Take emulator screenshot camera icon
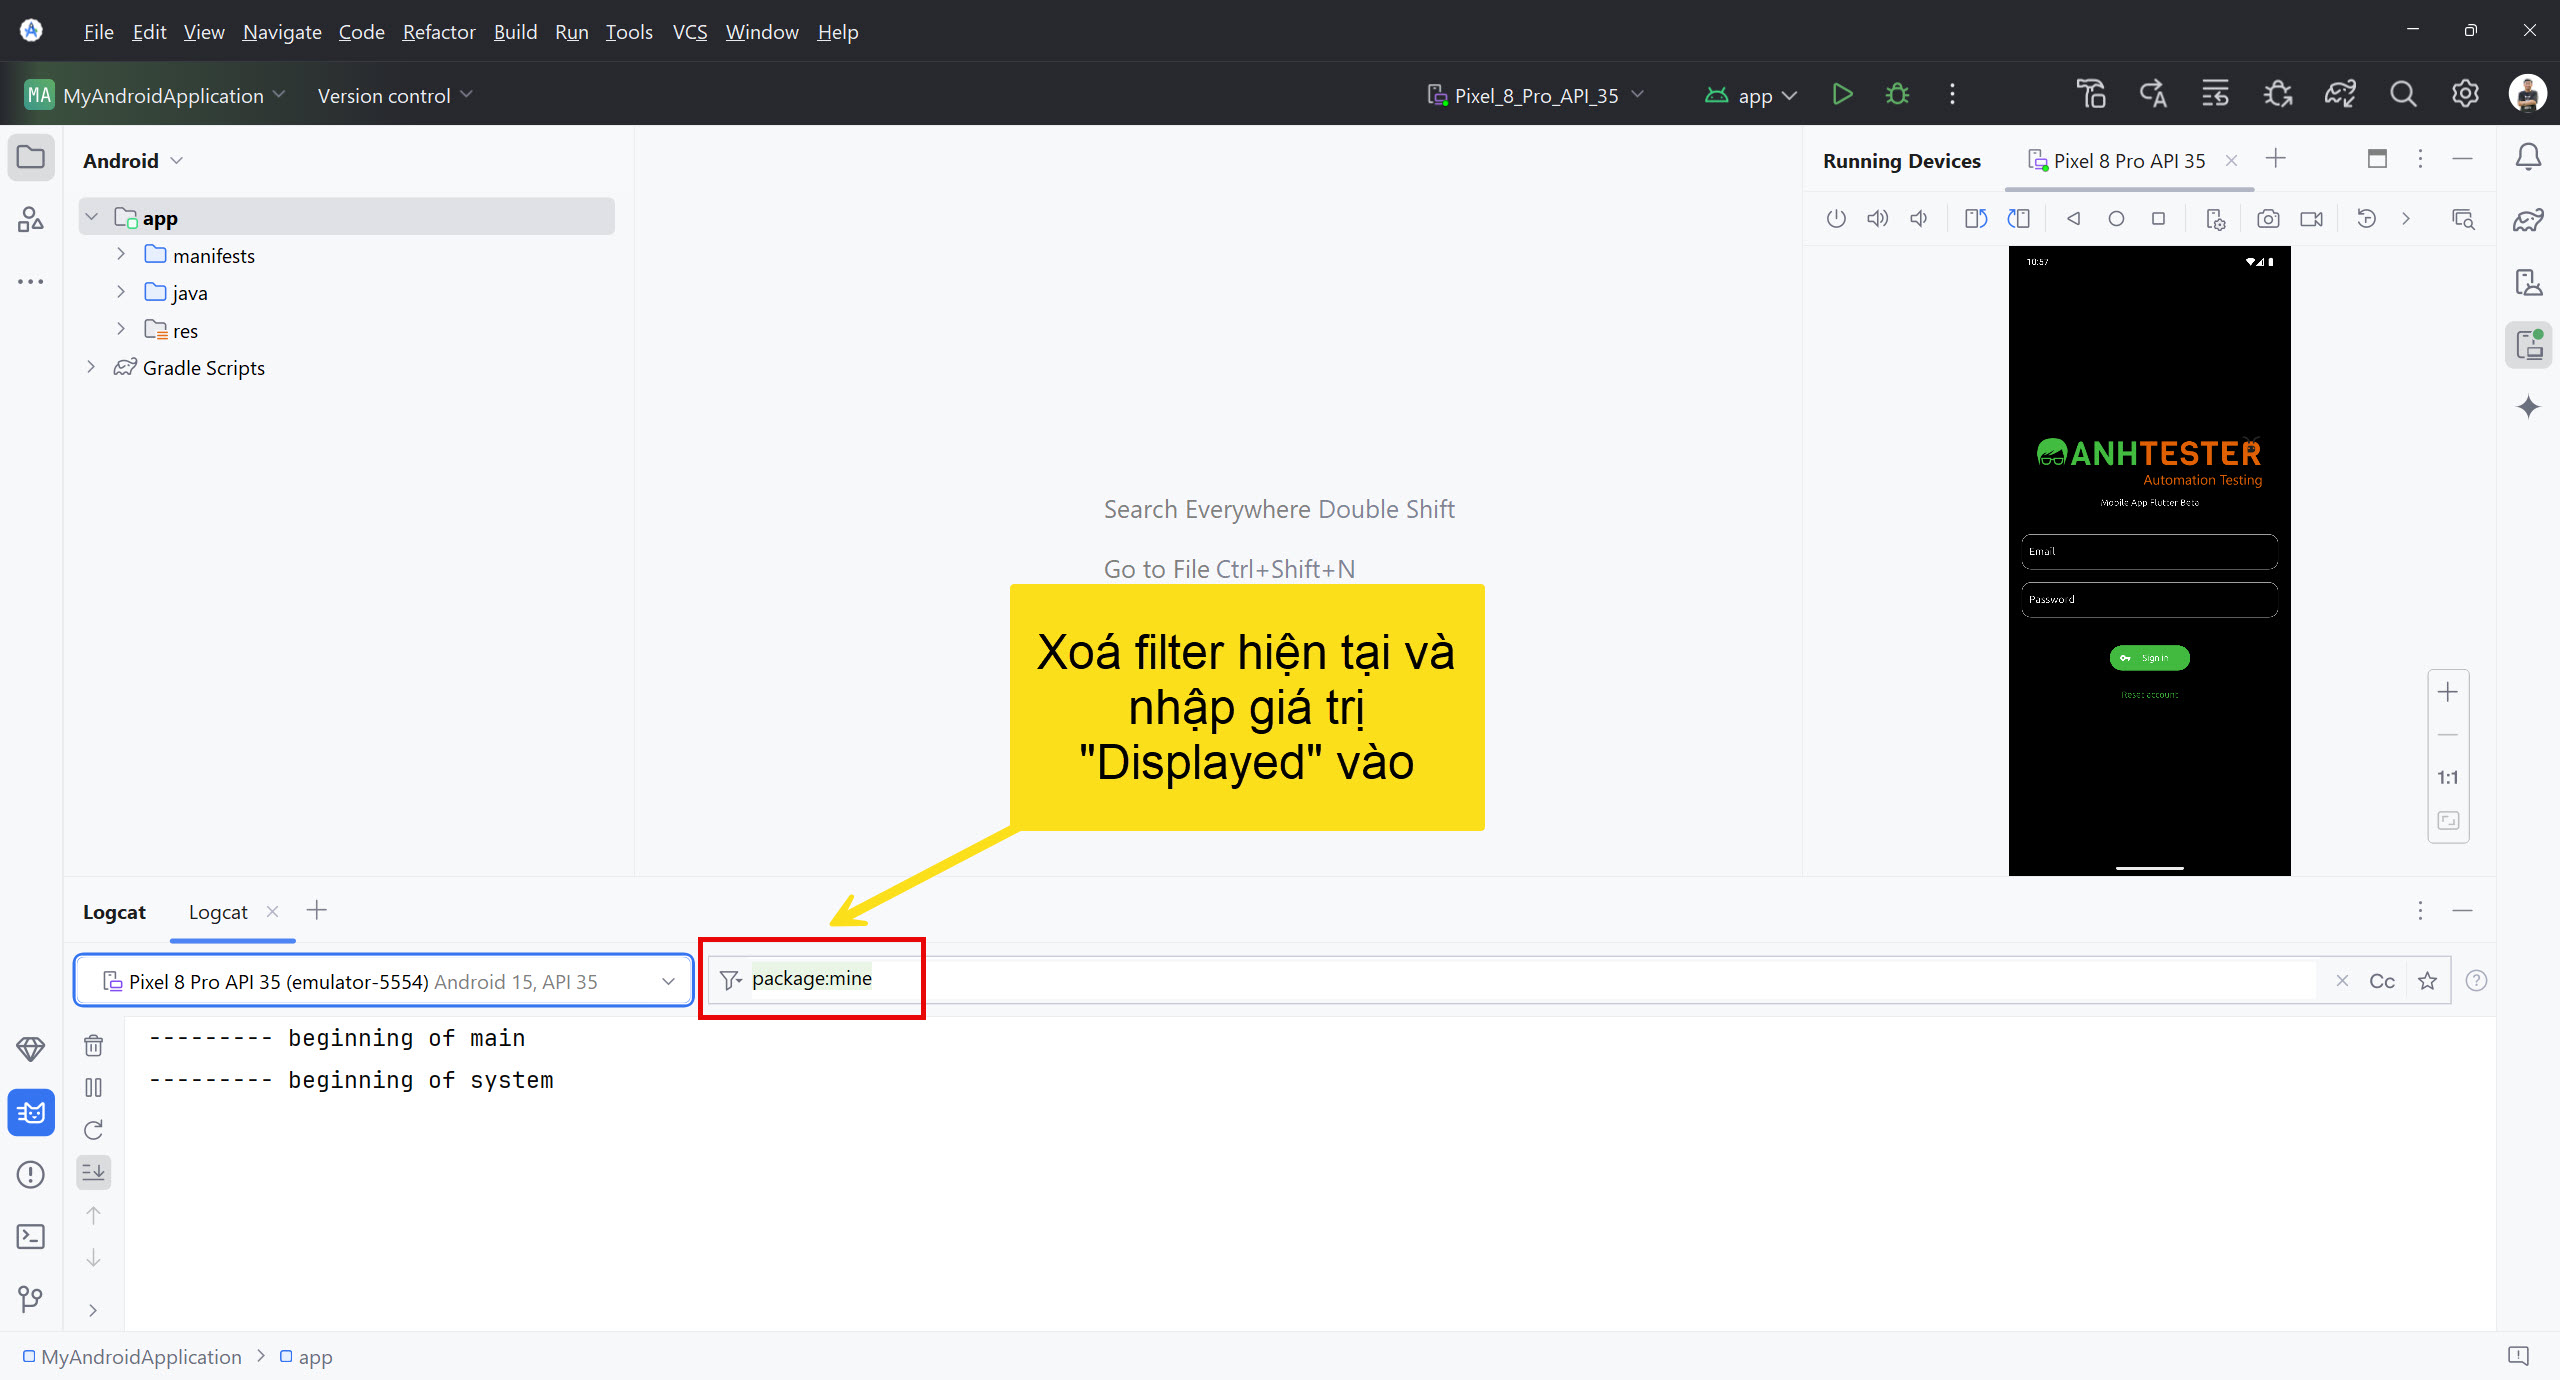 pos(2268,219)
